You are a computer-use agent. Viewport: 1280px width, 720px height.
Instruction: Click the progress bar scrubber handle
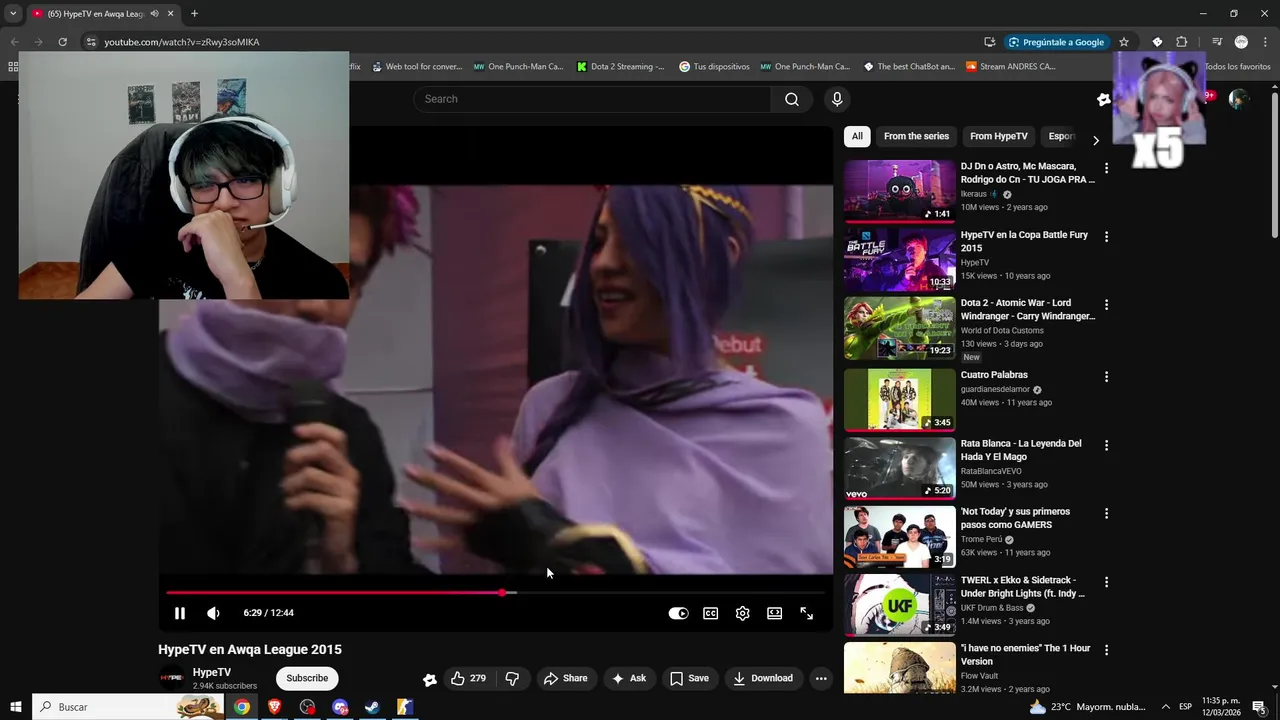pos(502,593)
